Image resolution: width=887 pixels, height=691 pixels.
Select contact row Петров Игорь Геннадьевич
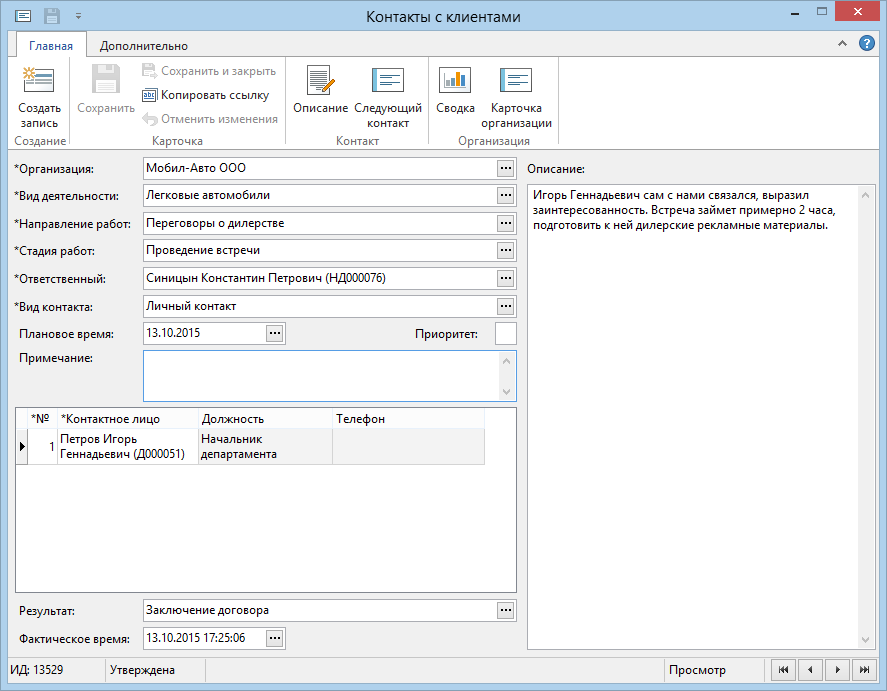coord(127,446)
